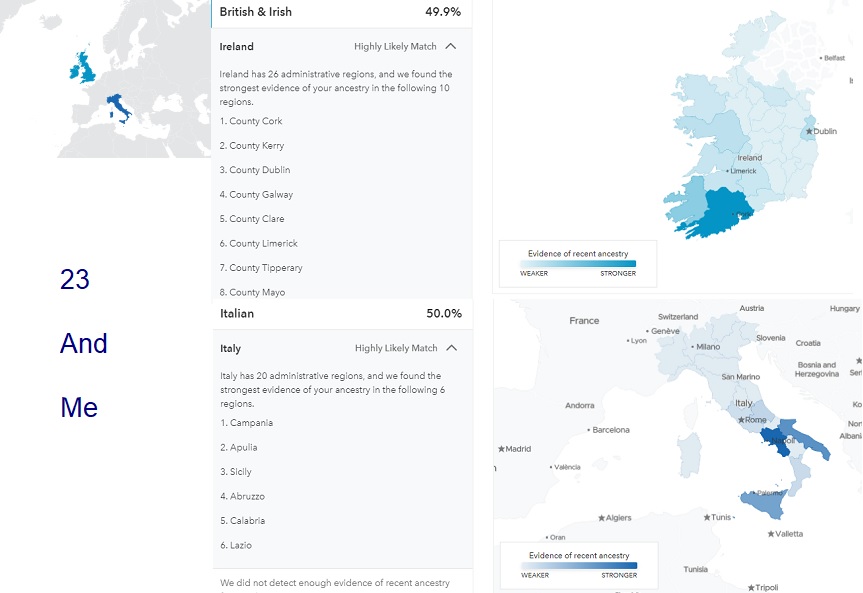Select the Italian ancestry row
This screenshot has height=593, width=863.
[x=342, y=314]
